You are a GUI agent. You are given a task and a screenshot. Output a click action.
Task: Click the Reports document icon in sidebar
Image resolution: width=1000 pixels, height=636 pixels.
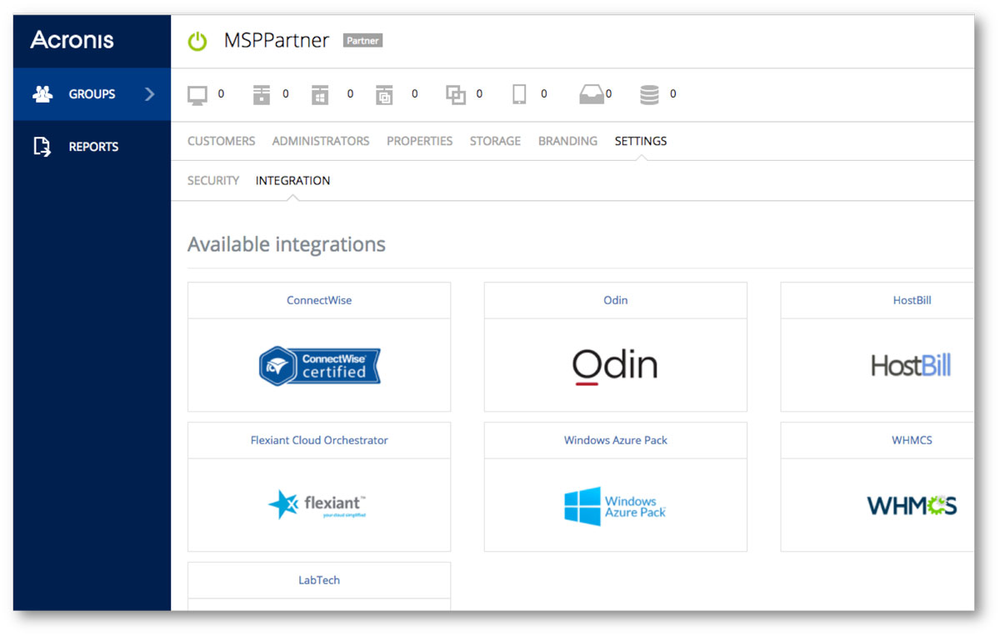[42, 147]
